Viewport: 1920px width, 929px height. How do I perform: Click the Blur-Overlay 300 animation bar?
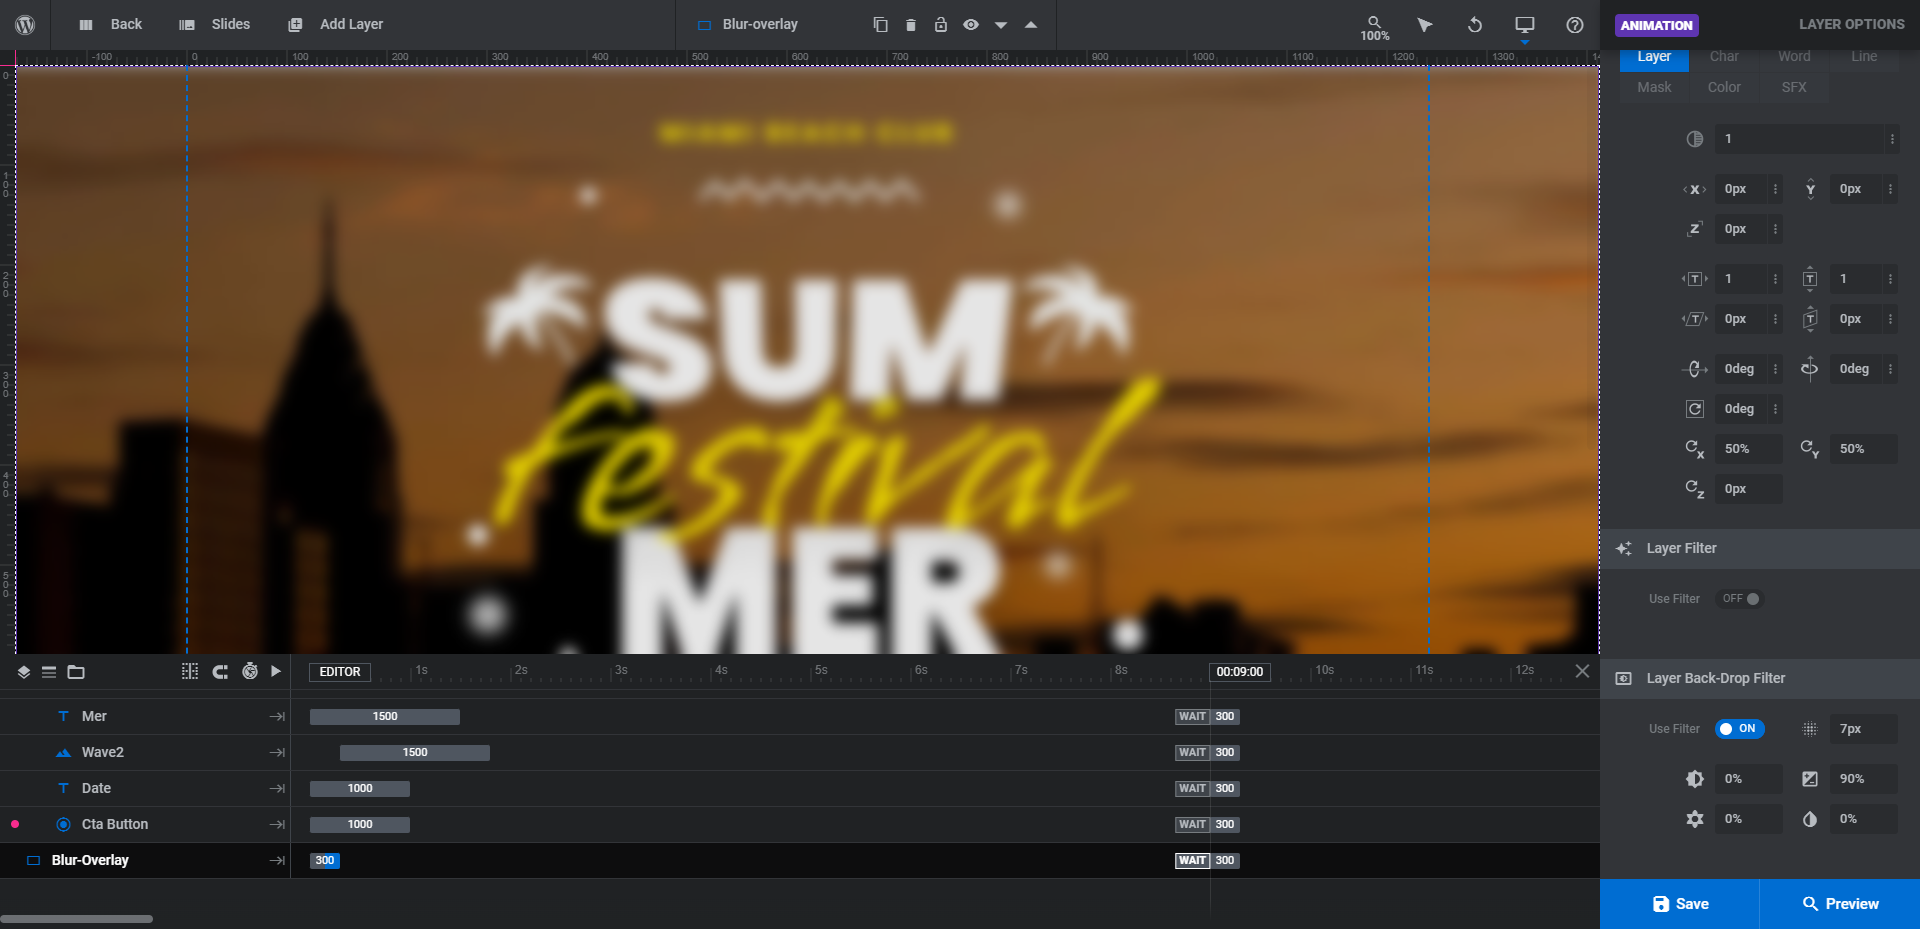[x=325, y=861]
